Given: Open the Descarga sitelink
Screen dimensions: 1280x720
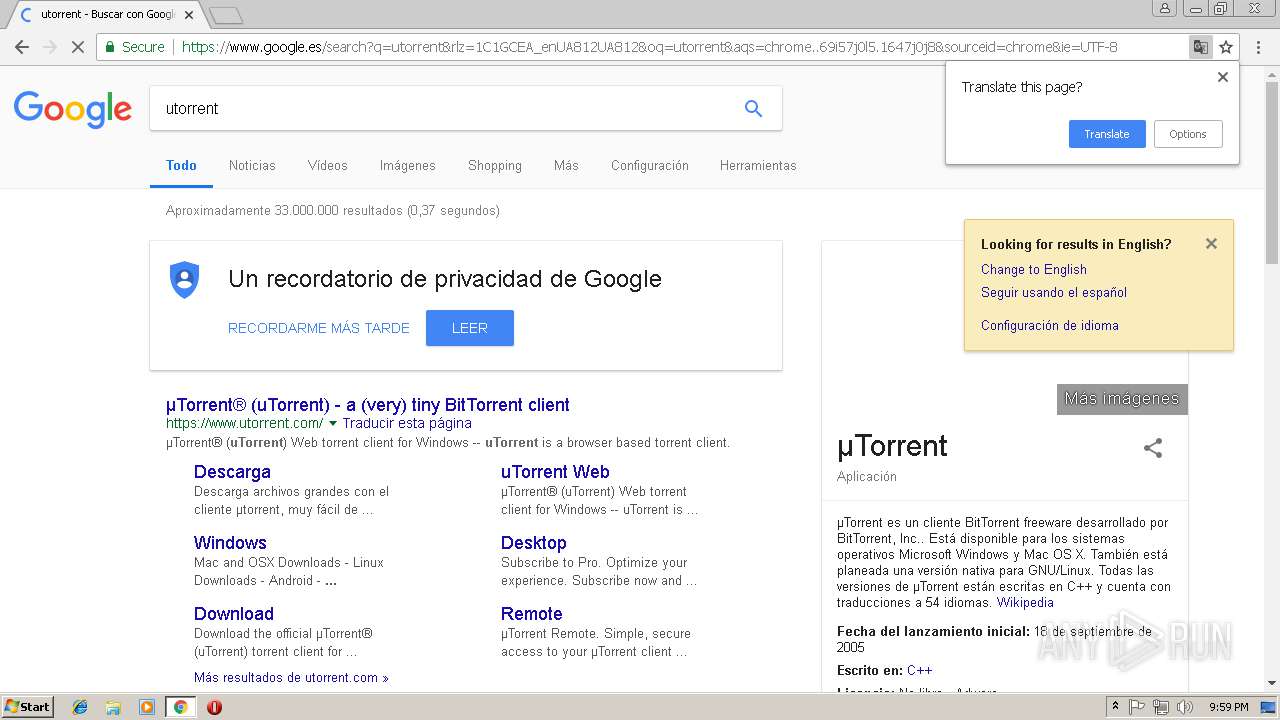Looking at the screenshot, I should 232,472.
